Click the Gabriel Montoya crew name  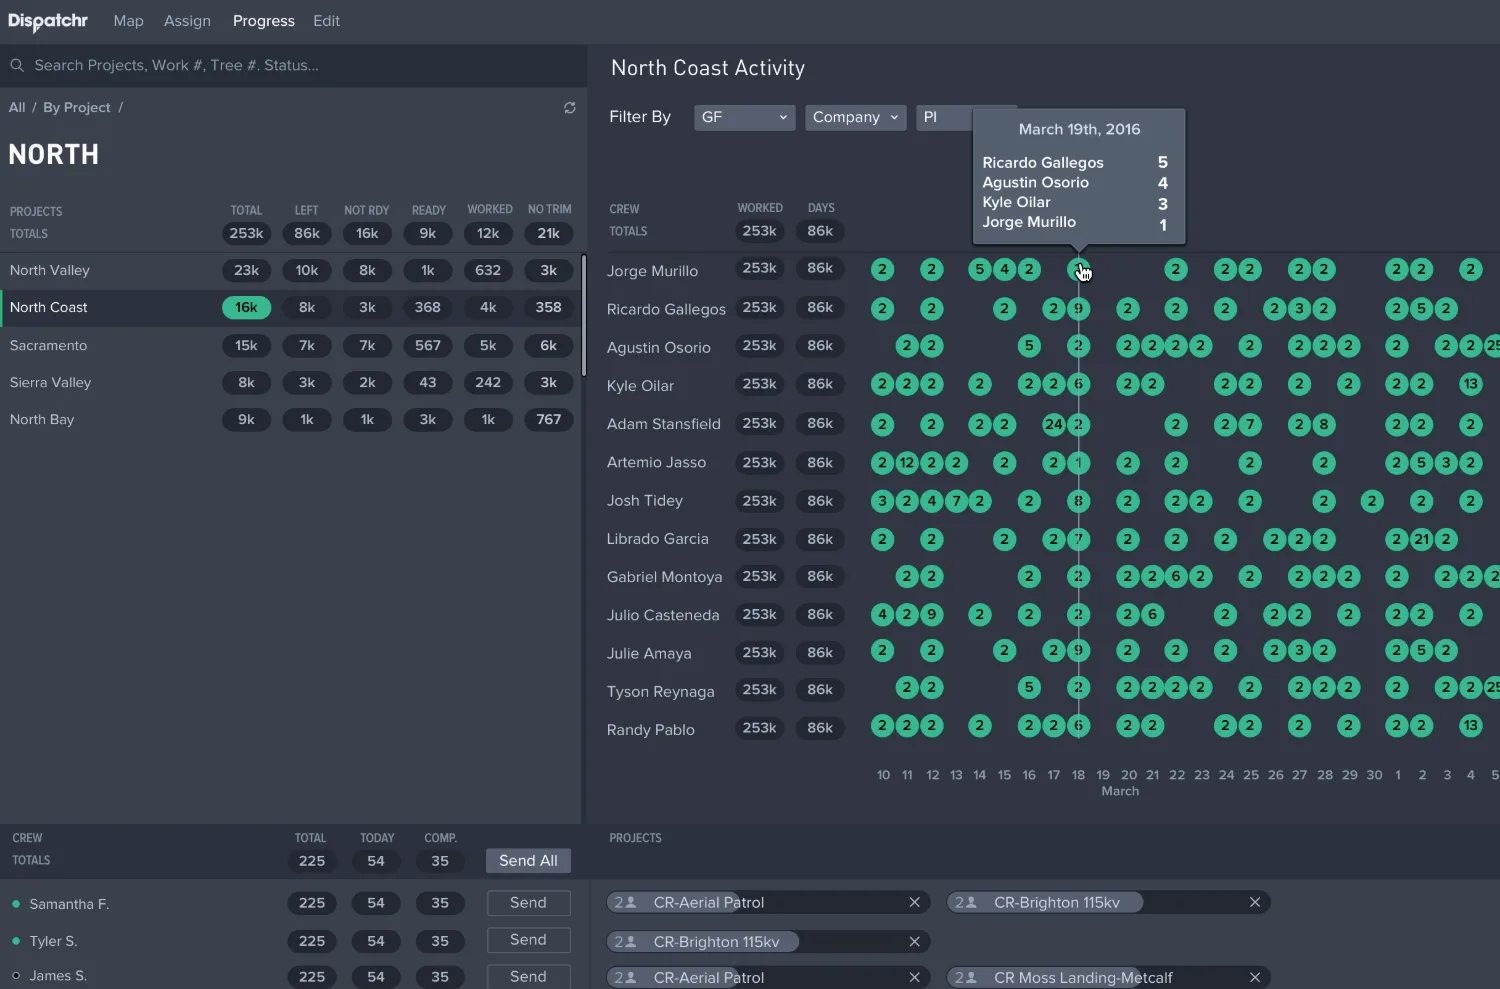click(x=664, y=577)
